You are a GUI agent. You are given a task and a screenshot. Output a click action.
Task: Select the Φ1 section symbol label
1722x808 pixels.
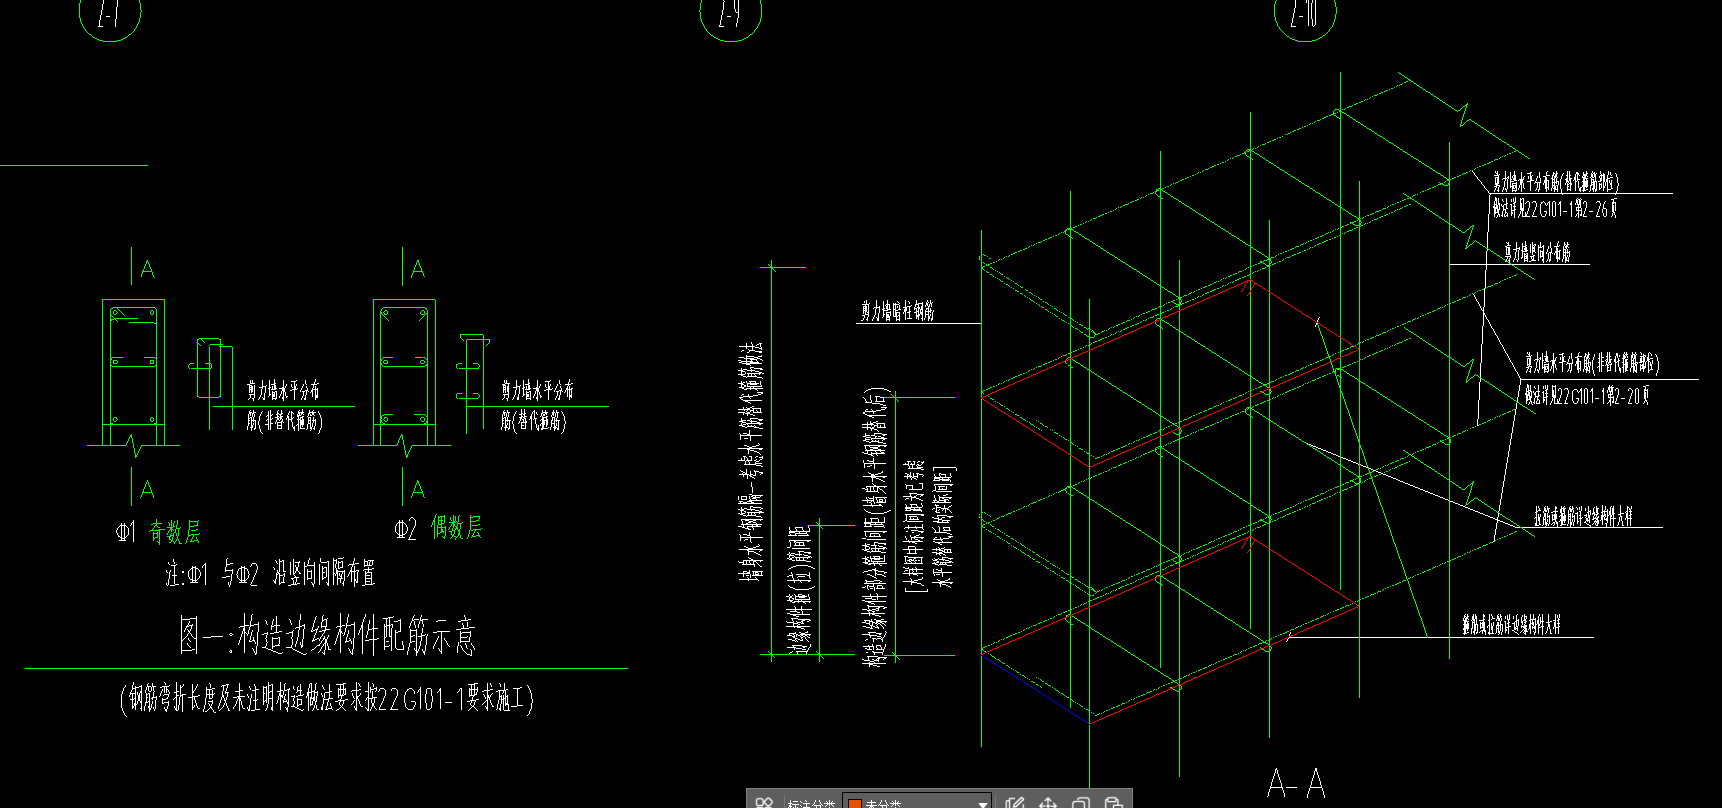(125, 532)
